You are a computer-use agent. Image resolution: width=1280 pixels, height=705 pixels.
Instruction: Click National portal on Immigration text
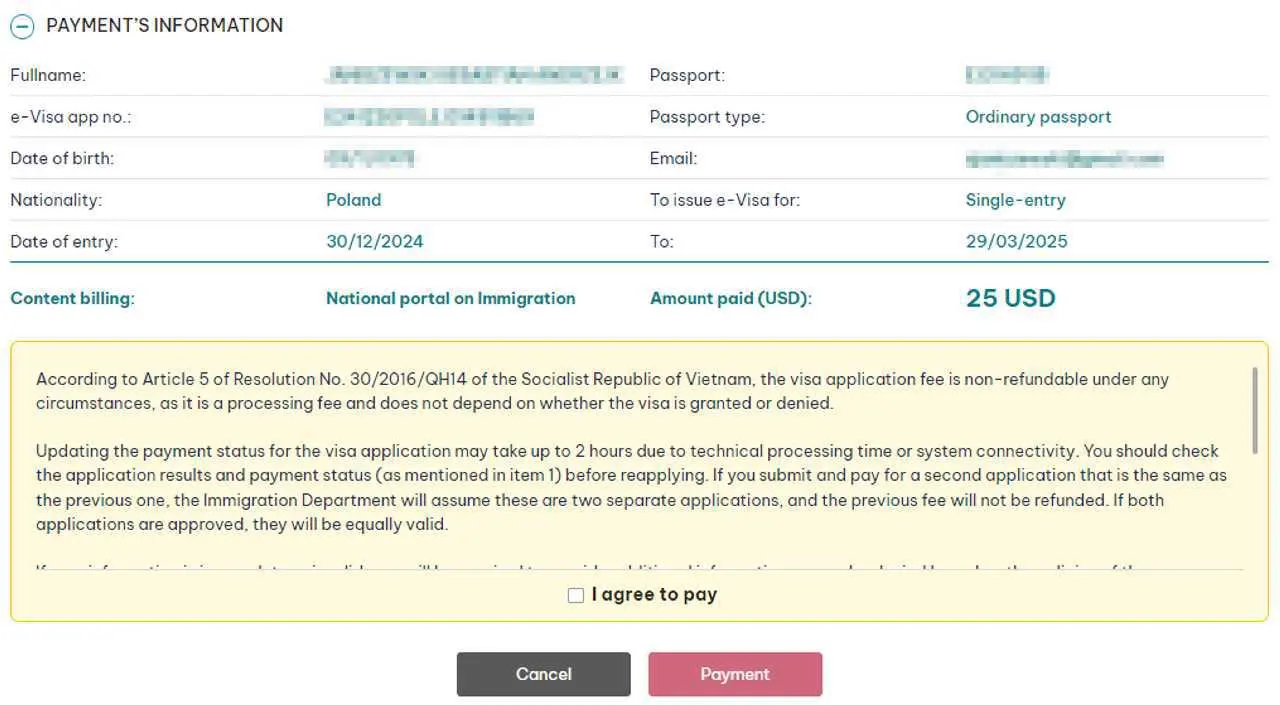click(x=451, y=298)
